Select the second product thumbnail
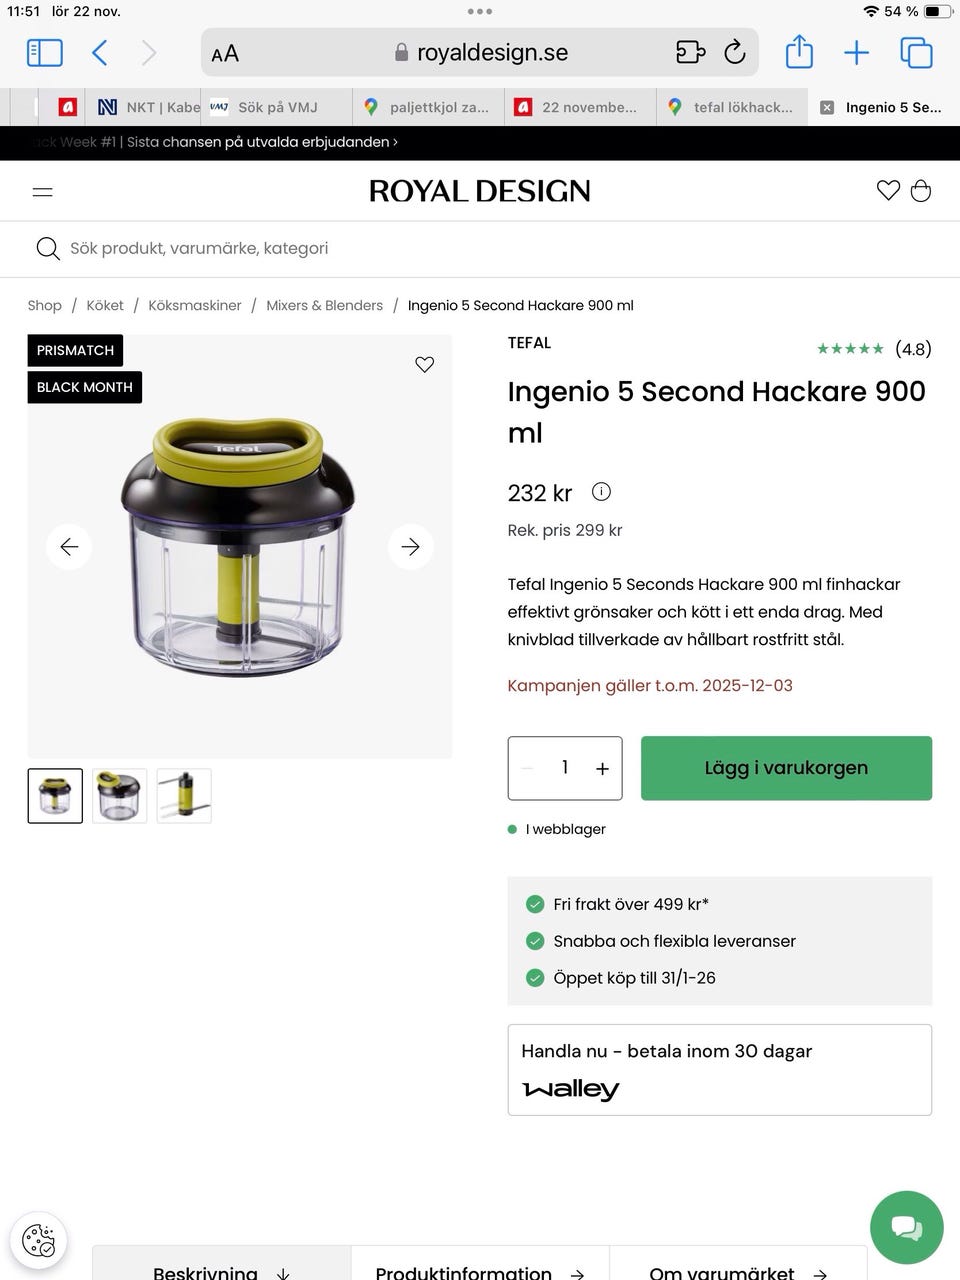The height and width of the screenshot is (1280, 960). [x=120, y=796]
